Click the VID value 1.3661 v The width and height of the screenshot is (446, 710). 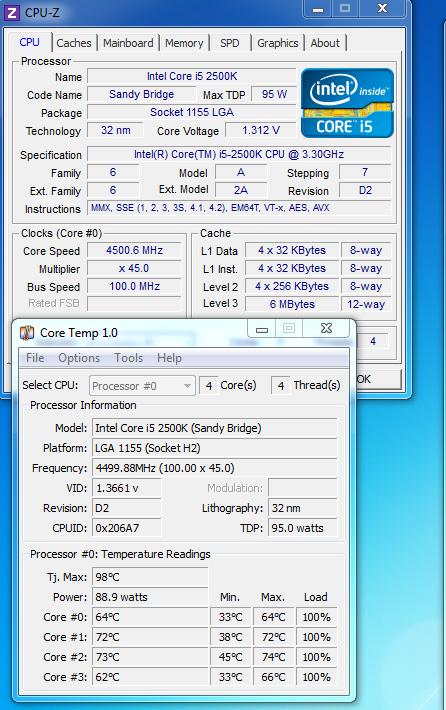[x=127, y=488]
